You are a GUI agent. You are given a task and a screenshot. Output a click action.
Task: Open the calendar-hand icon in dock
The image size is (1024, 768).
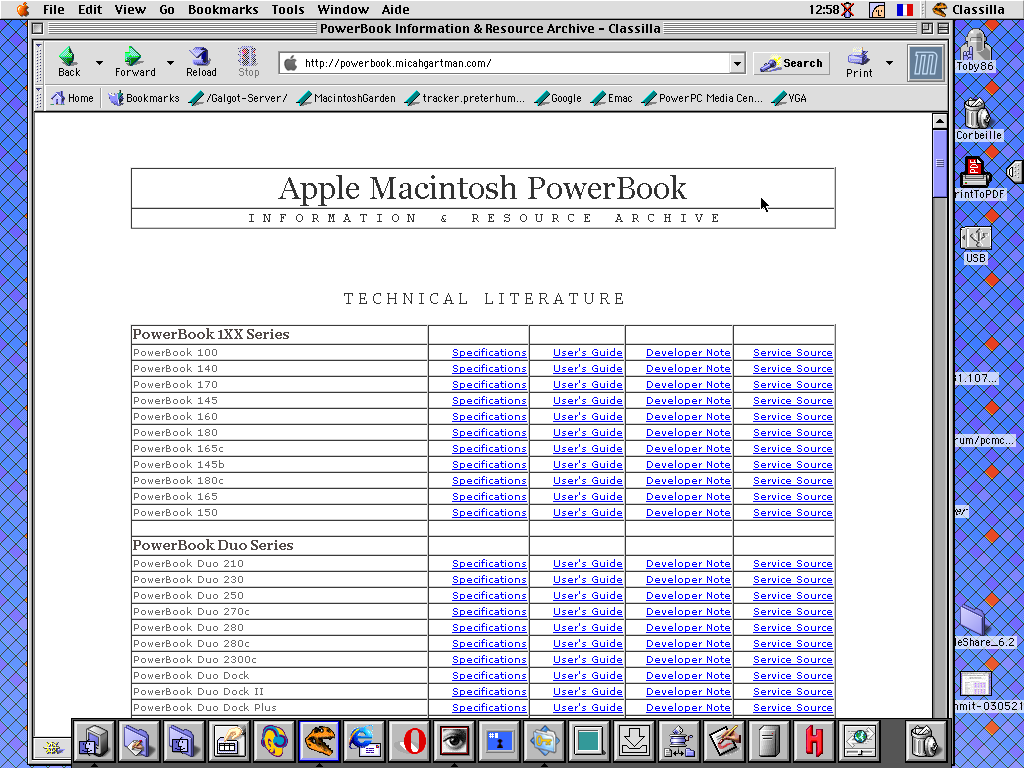[229, 741]
